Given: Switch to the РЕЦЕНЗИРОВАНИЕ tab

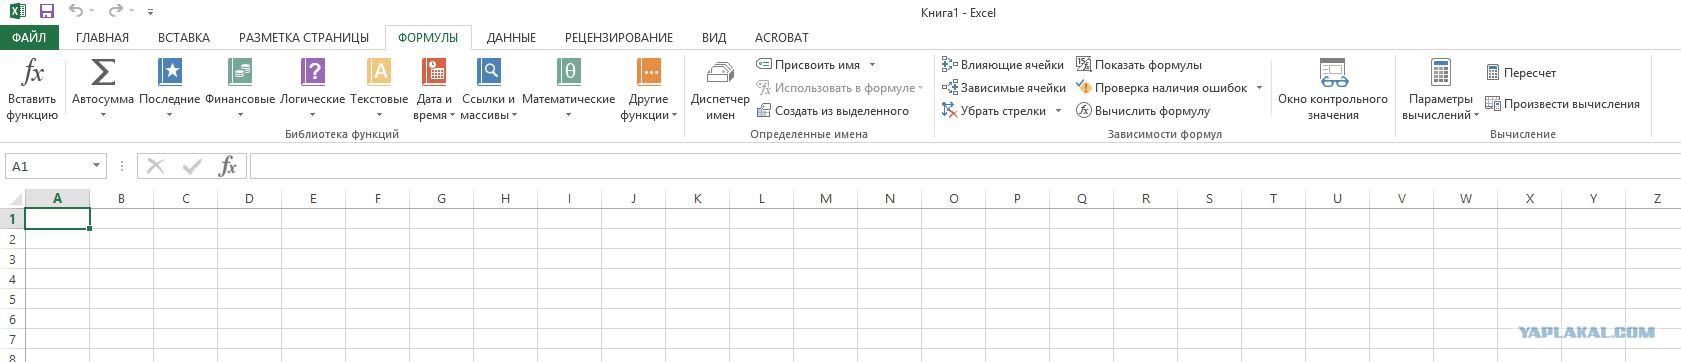Looking at the screenshot, I should (x=619, y=37).
